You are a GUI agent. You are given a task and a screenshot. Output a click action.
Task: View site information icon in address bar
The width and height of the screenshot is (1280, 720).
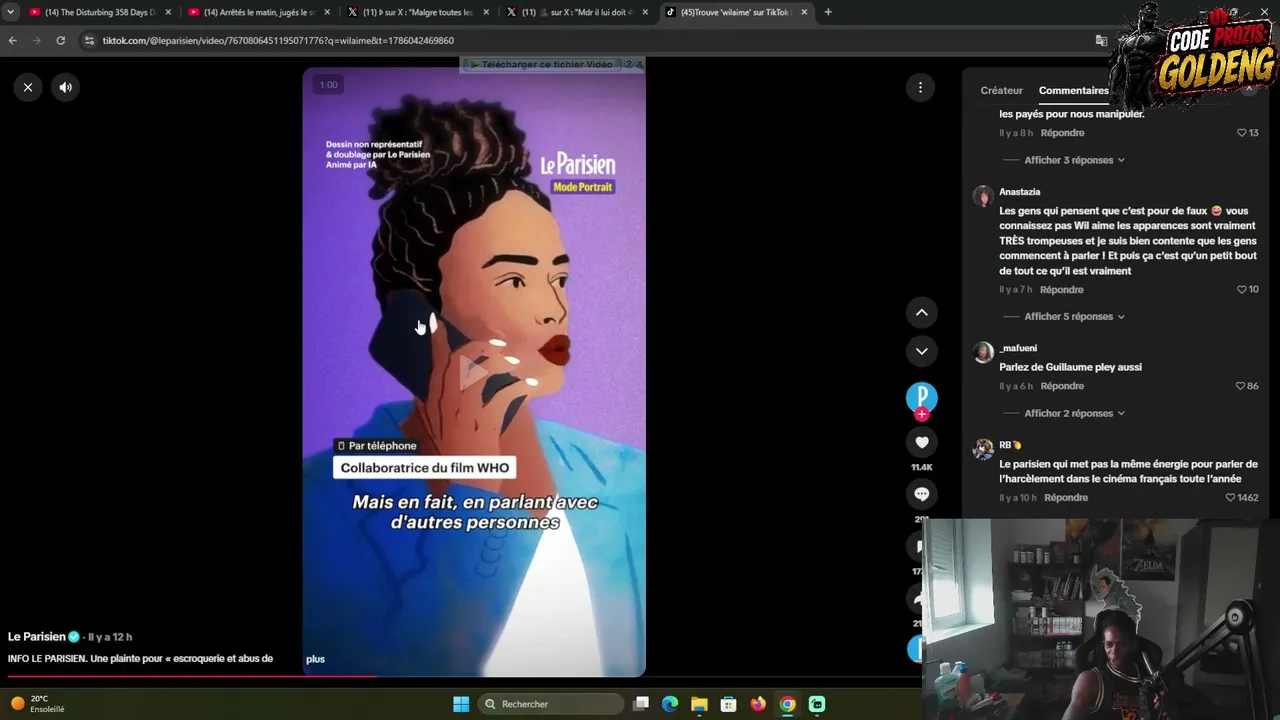coord(89,41)
